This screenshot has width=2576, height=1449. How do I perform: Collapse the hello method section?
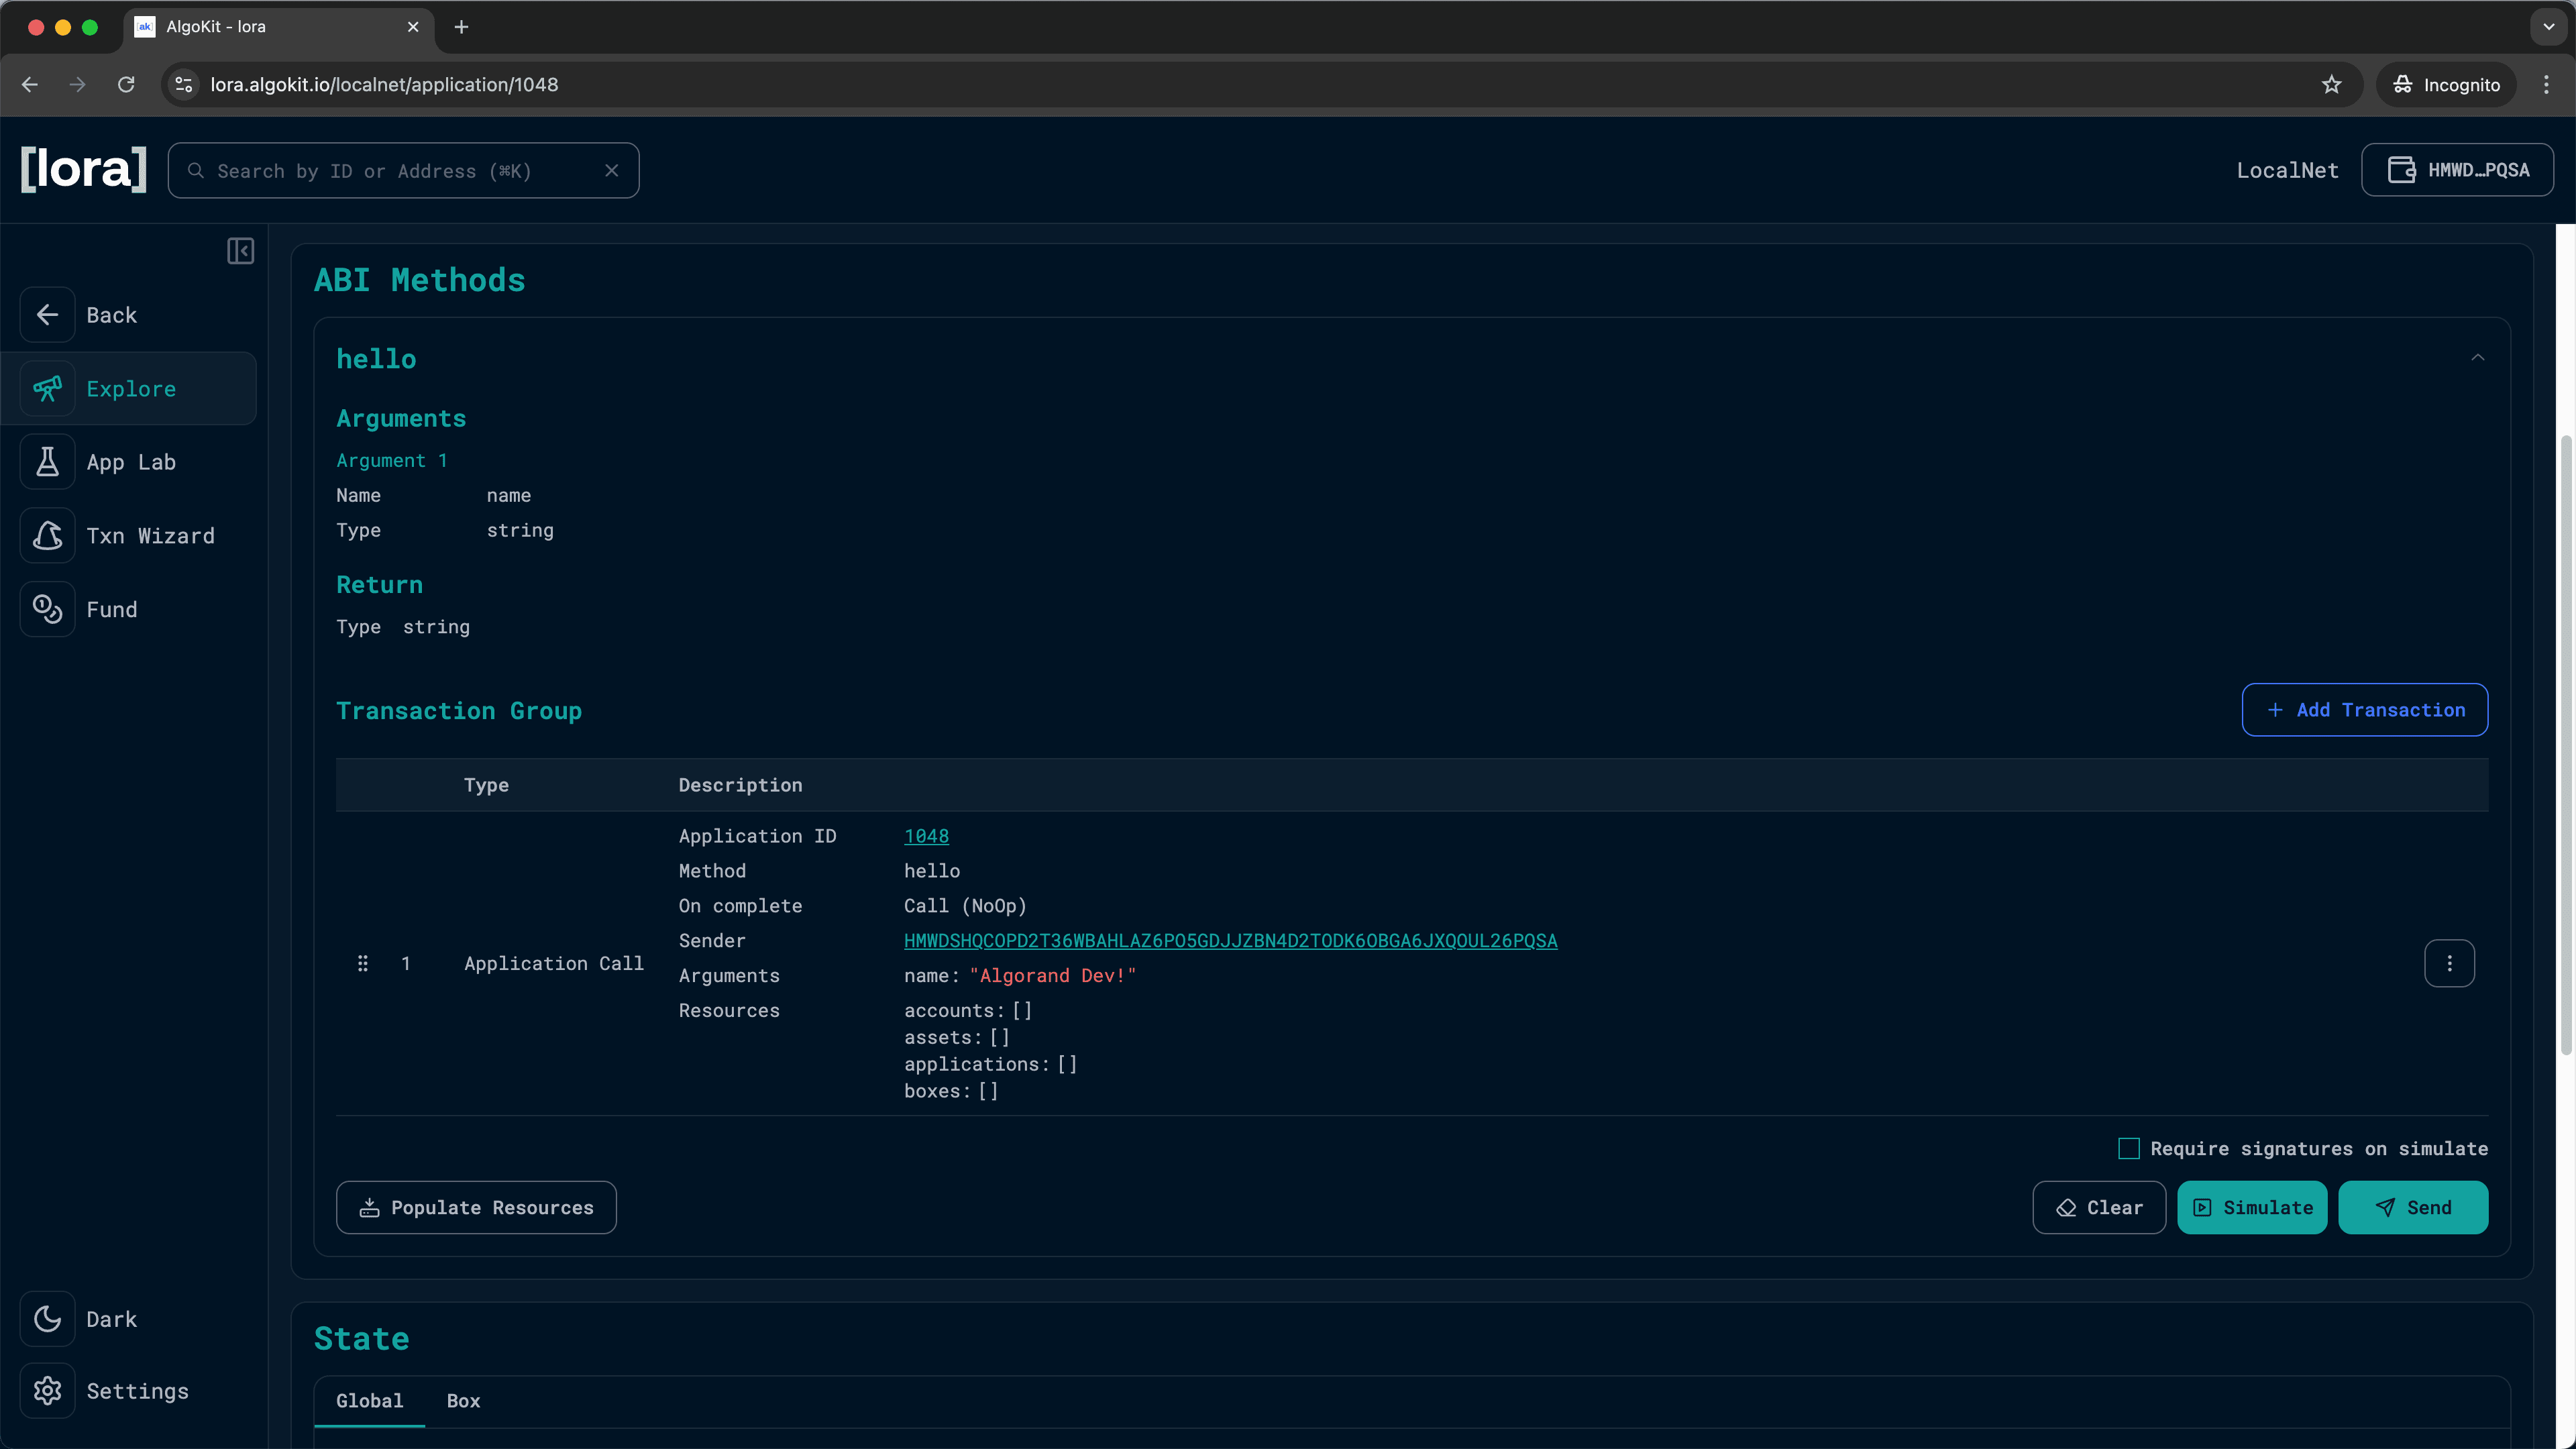pyautogui.click(x=2478, y=358)
